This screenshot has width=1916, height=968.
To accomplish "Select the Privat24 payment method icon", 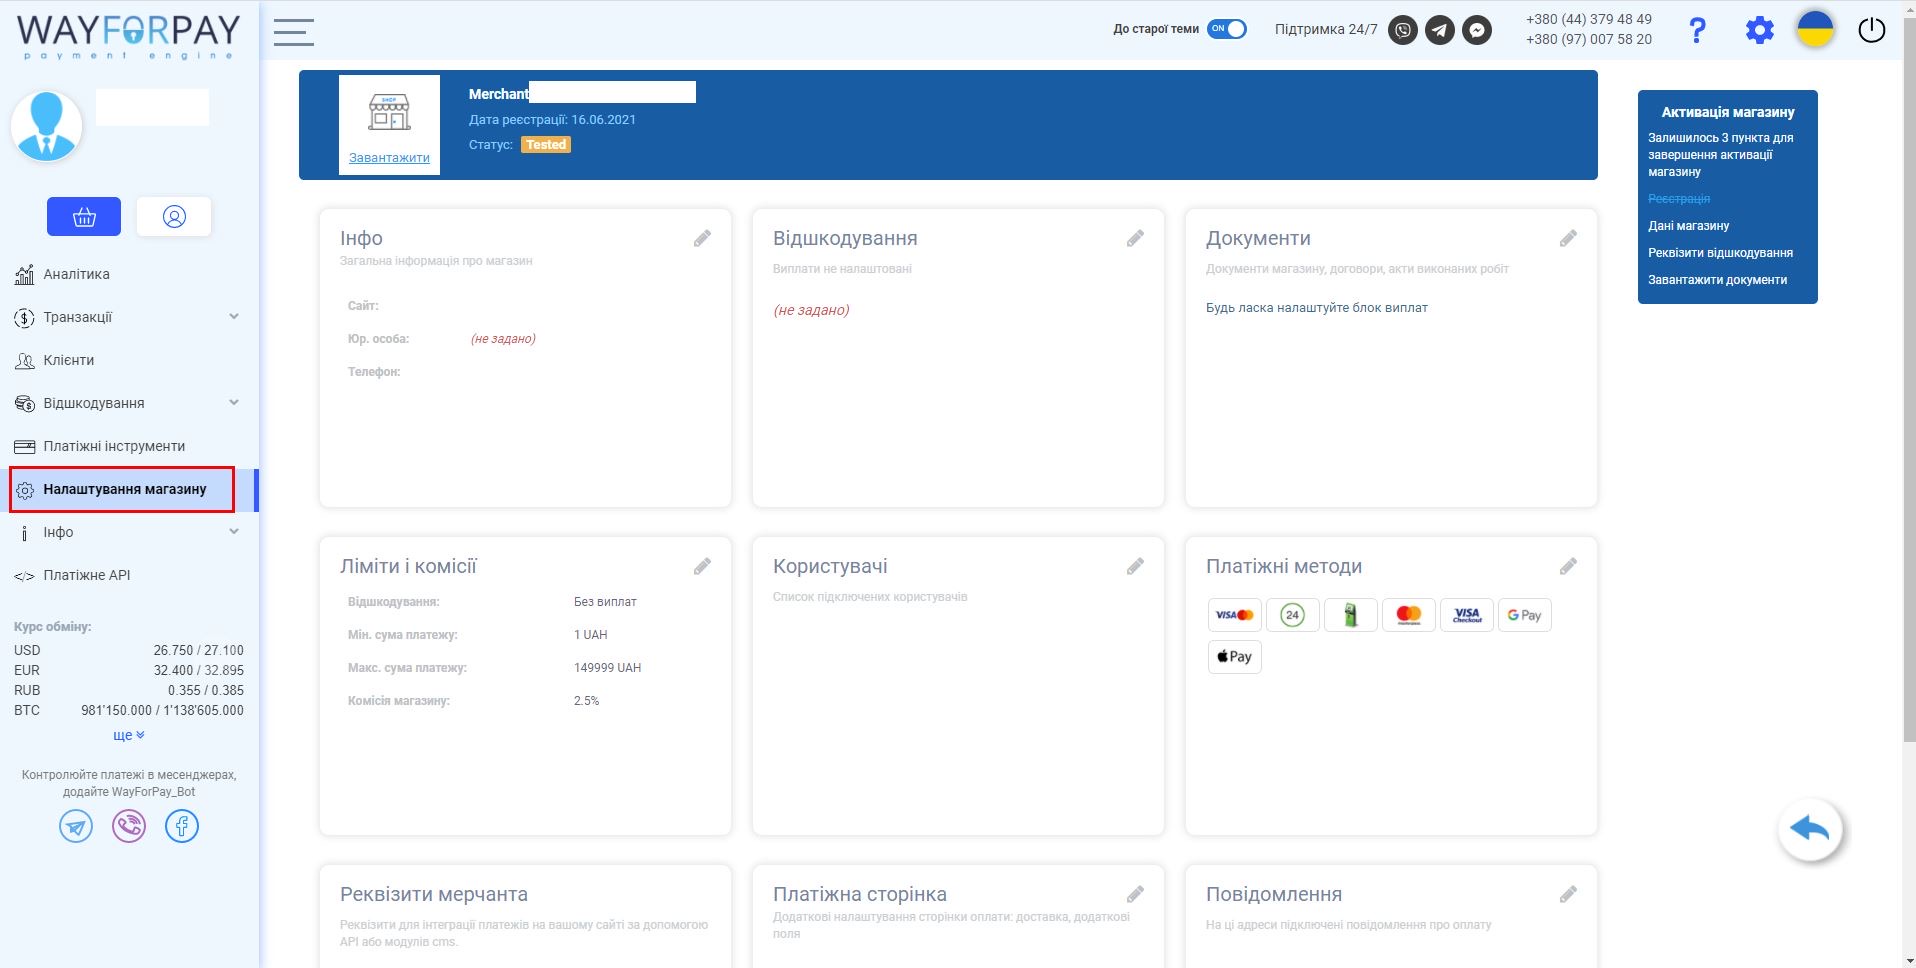I will 1292,615.
